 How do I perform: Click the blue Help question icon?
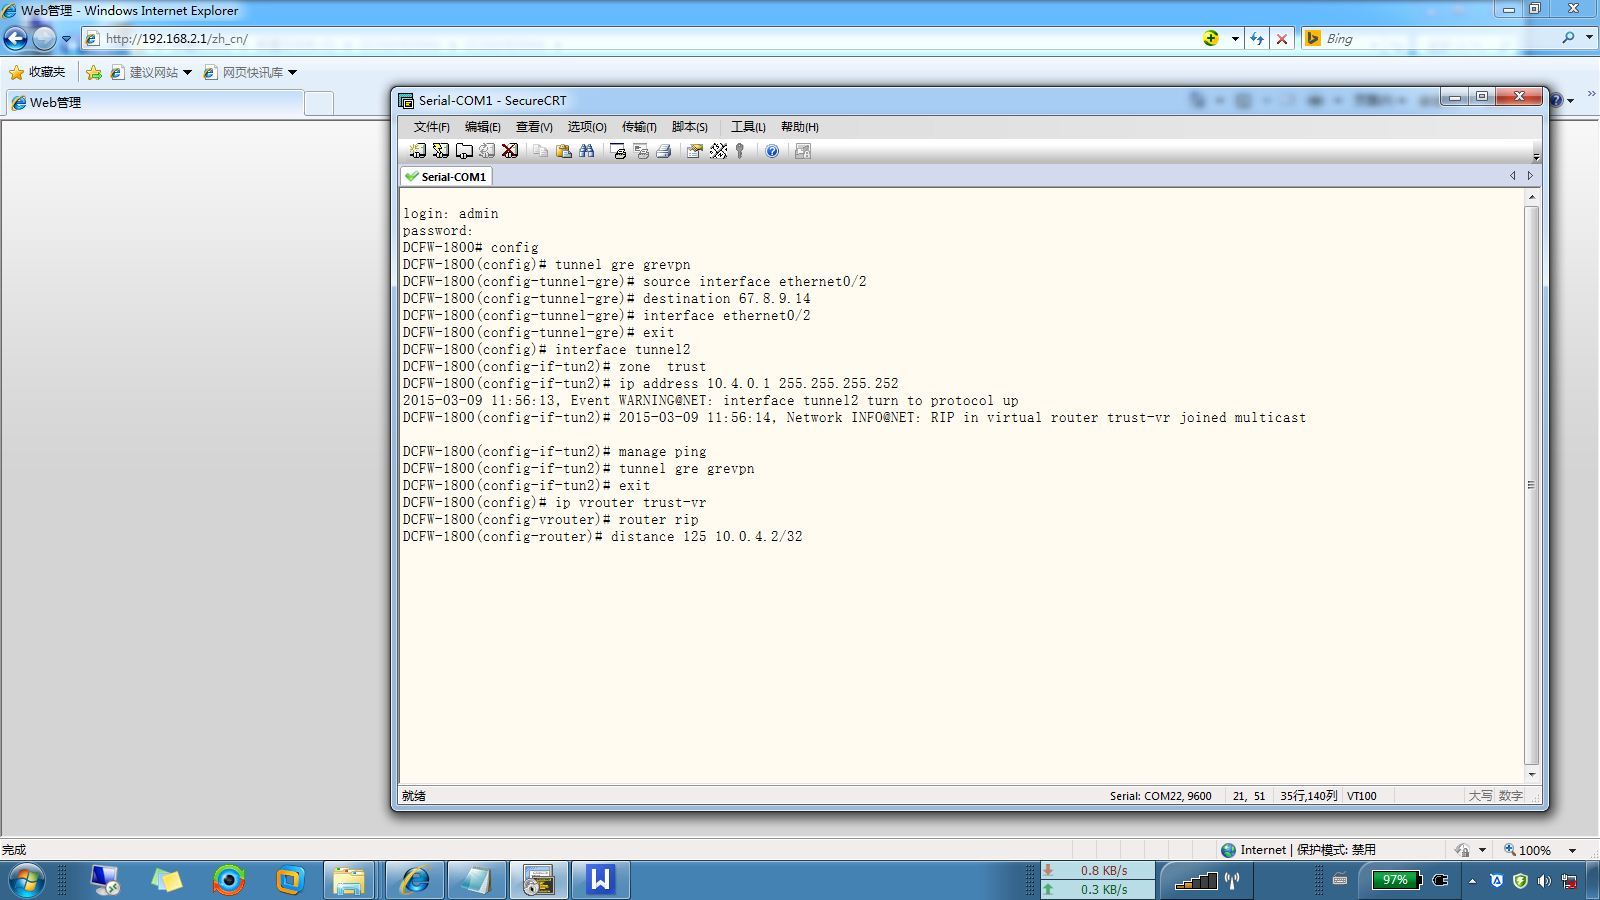[x=772, y=151]
